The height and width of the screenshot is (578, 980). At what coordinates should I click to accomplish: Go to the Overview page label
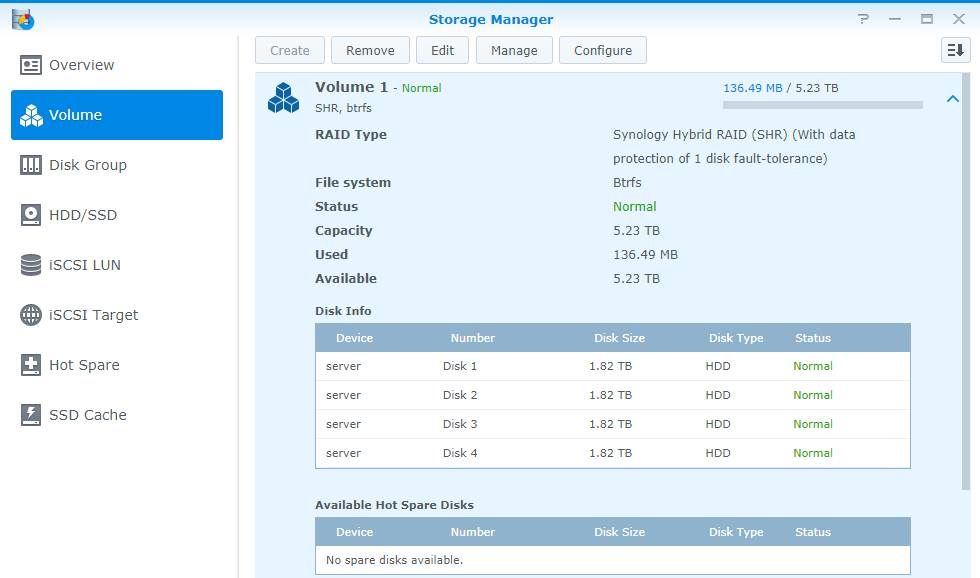[x=81, y=65]
